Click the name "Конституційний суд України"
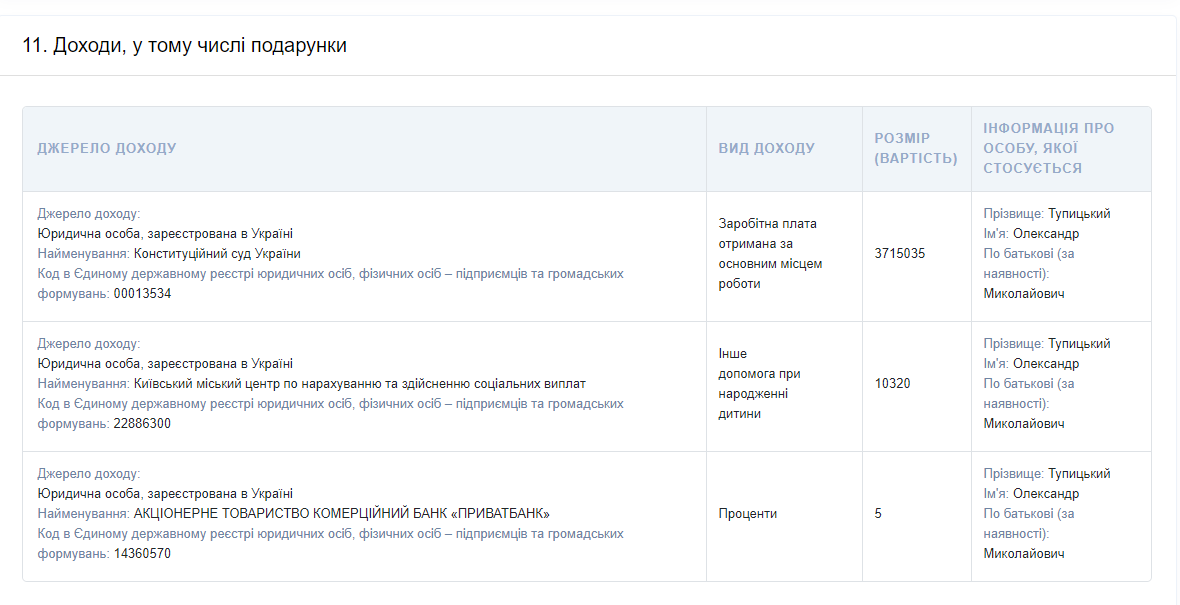 pos(217,254)
